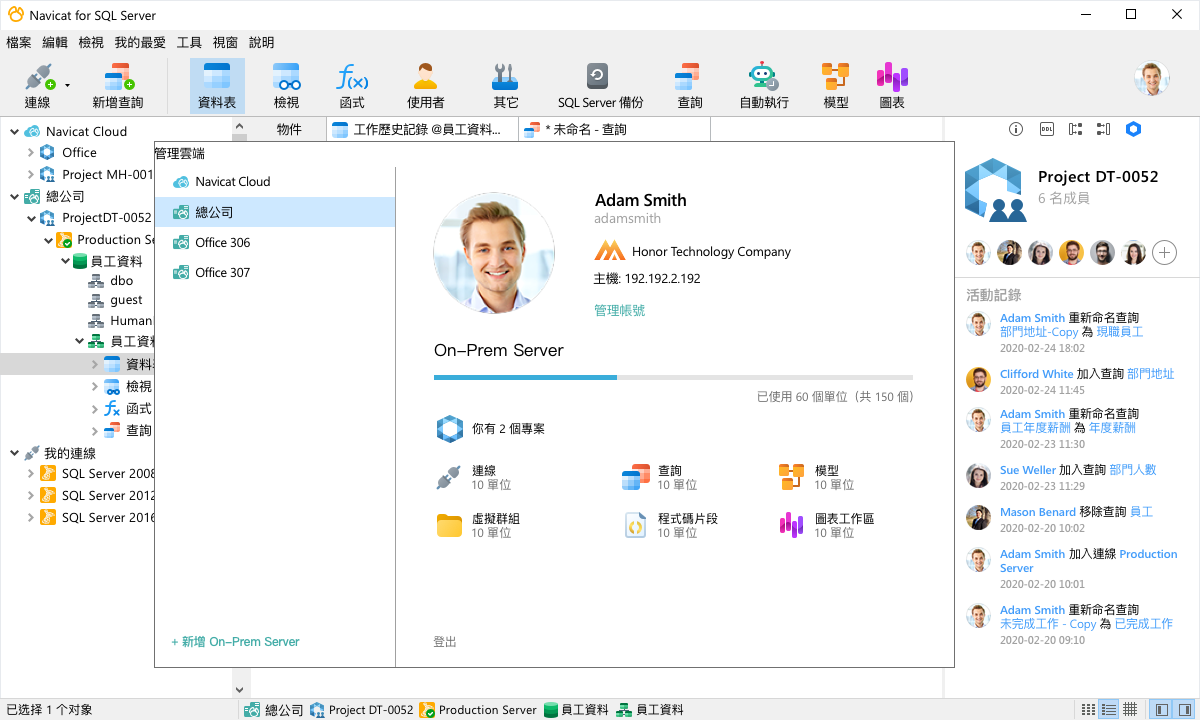Click Production Server in the status bar breadcrumb
The width and height of the screenshot is (1200, 720).
coord(478,710)
